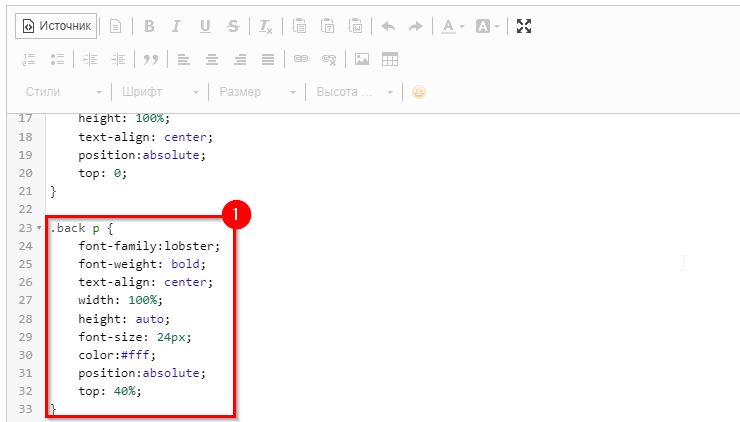Click the undo arrow icon
740x422 pixels.
pyautogui.click(x=388, y=26)
